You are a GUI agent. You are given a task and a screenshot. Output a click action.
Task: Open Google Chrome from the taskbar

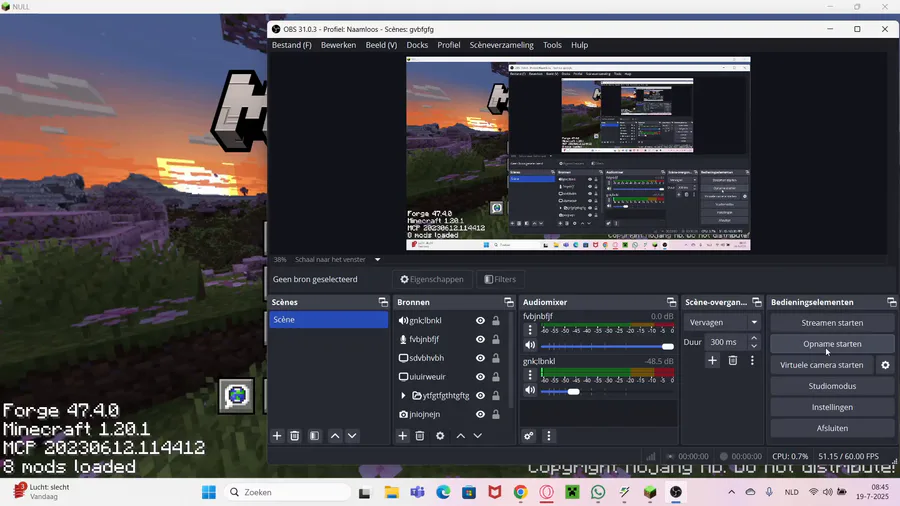pyautogui.click(x=521, y=492)
